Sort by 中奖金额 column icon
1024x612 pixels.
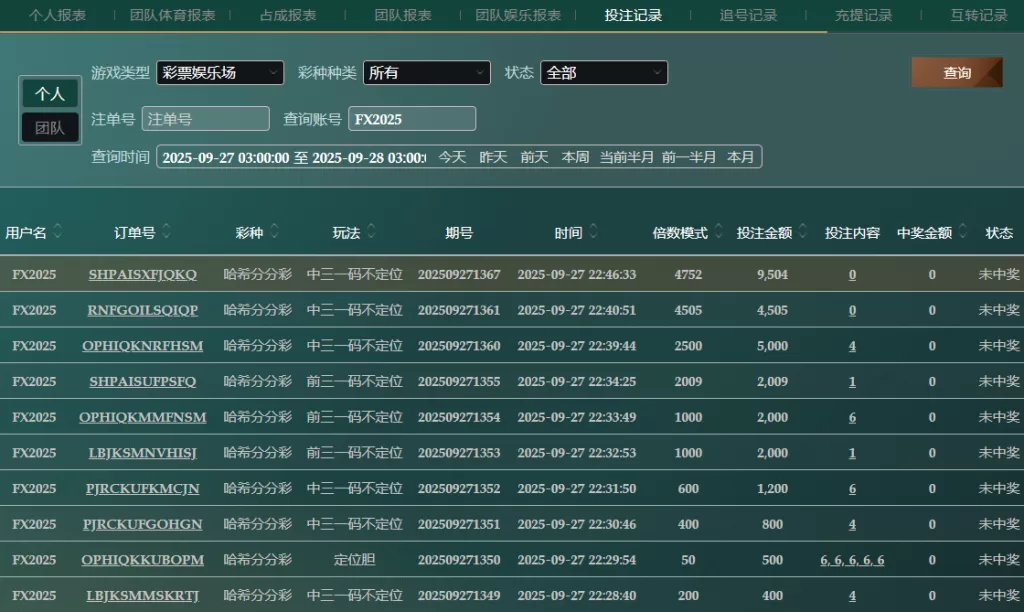click(963, 232)
